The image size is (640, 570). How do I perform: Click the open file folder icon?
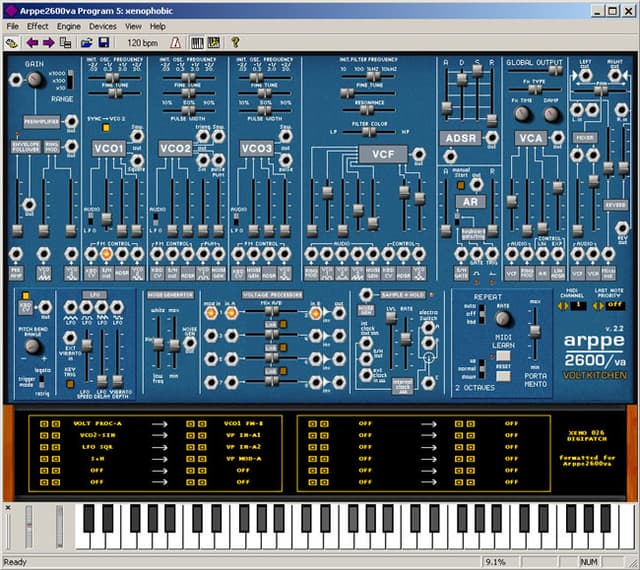tap(86, 43)
